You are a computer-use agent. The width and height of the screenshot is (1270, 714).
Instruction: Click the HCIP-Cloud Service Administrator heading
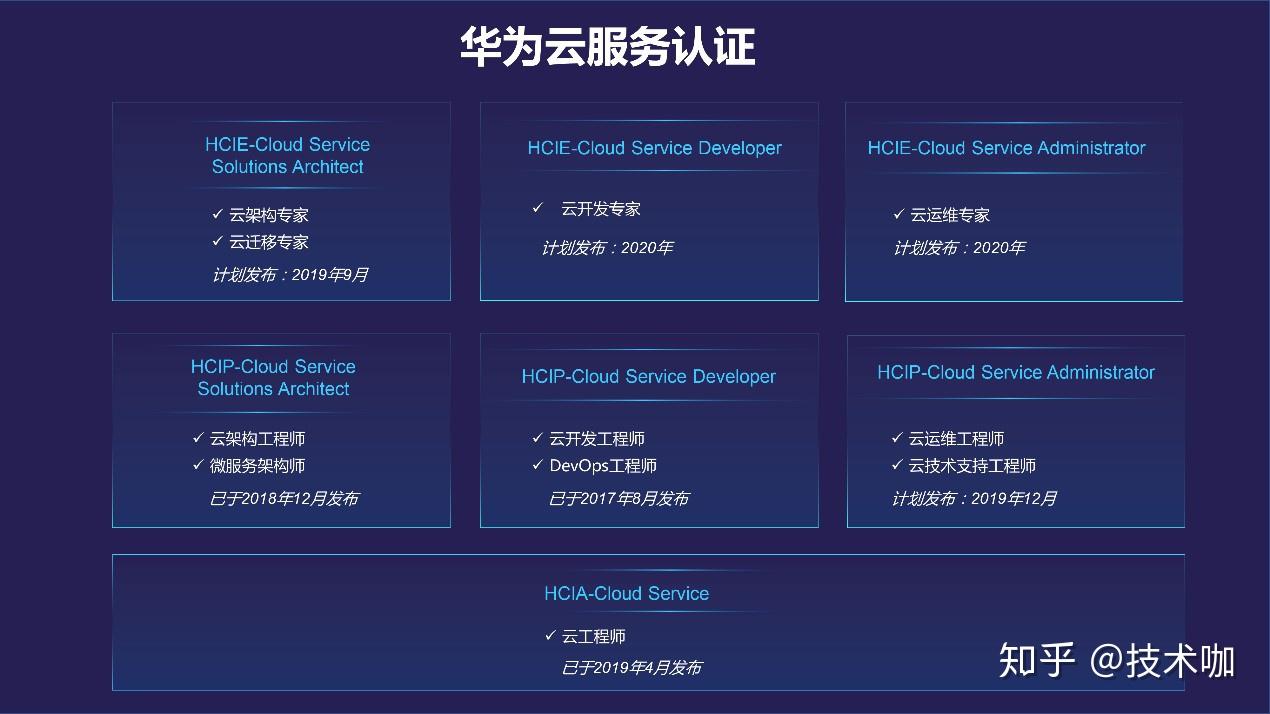1016,372
